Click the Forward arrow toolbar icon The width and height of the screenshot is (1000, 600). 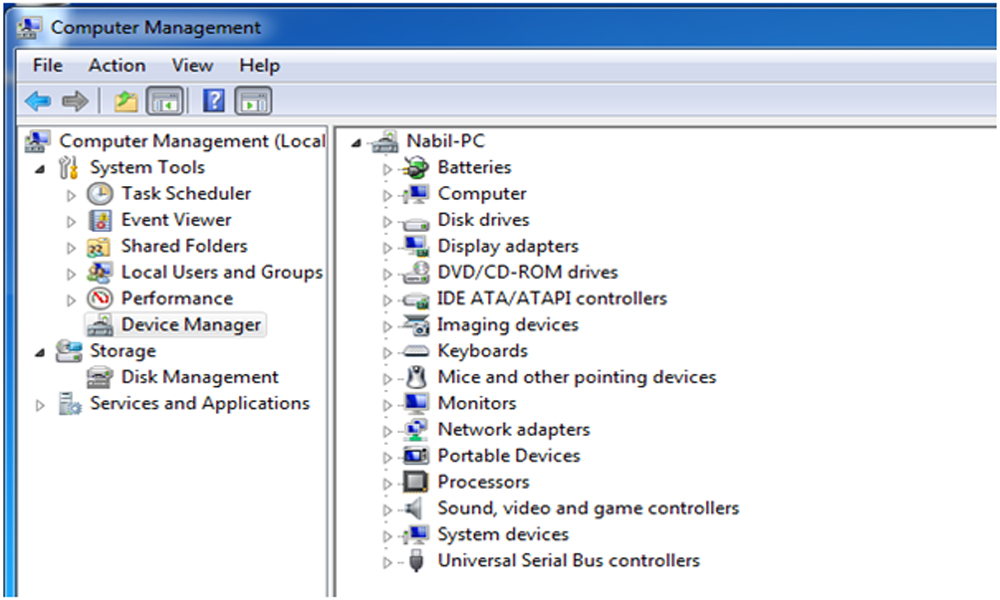[74, 101]
